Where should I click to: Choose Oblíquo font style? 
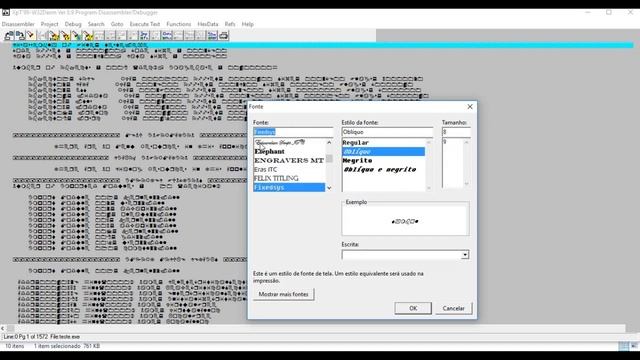click(x=383, y=151)
